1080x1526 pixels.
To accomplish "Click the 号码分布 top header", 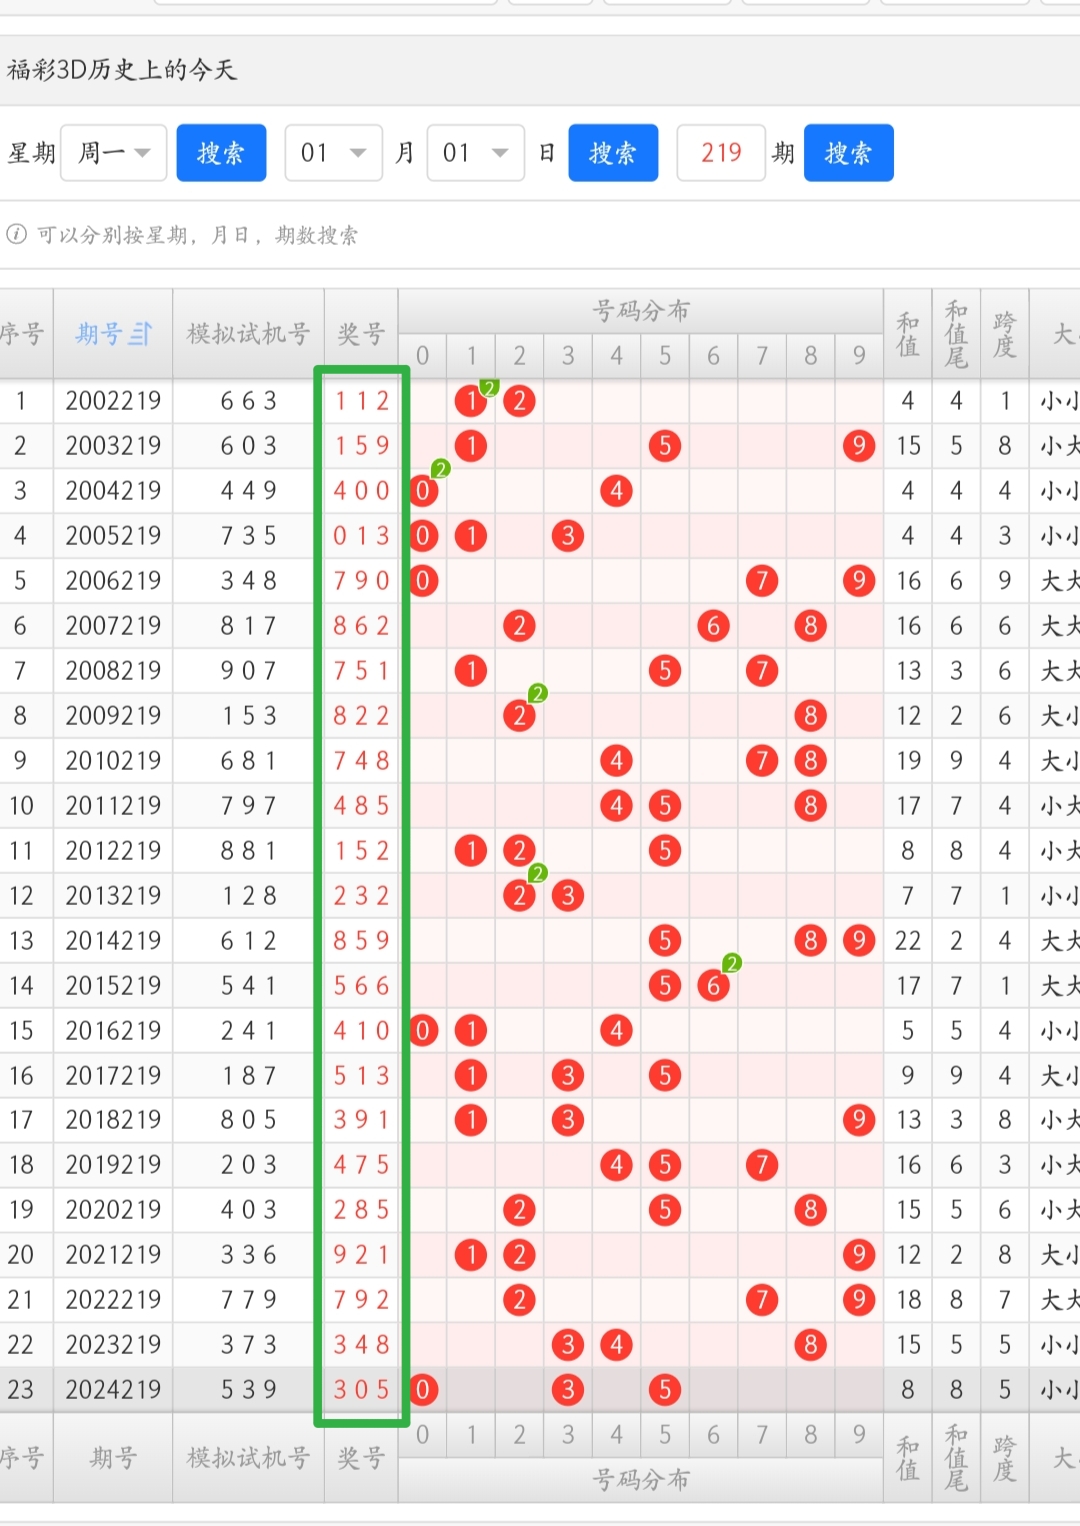I will 641,311.
